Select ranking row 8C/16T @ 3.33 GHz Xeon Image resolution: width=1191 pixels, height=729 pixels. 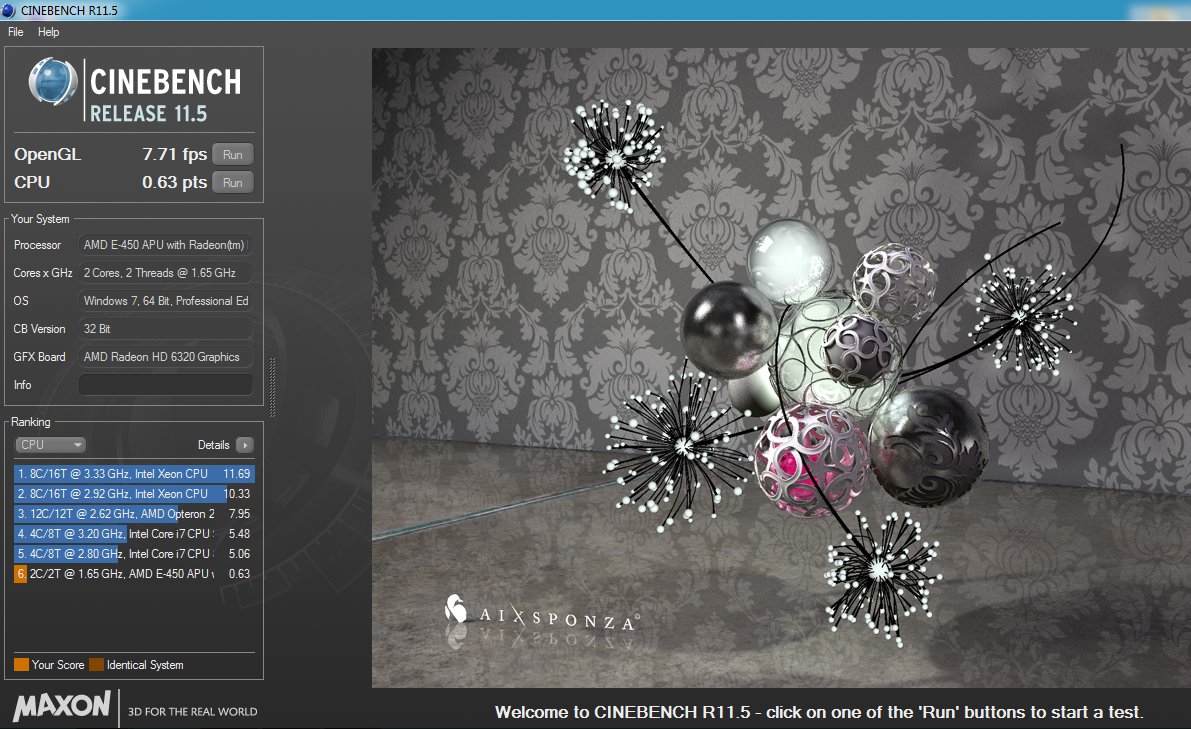(x=134, y=474)
